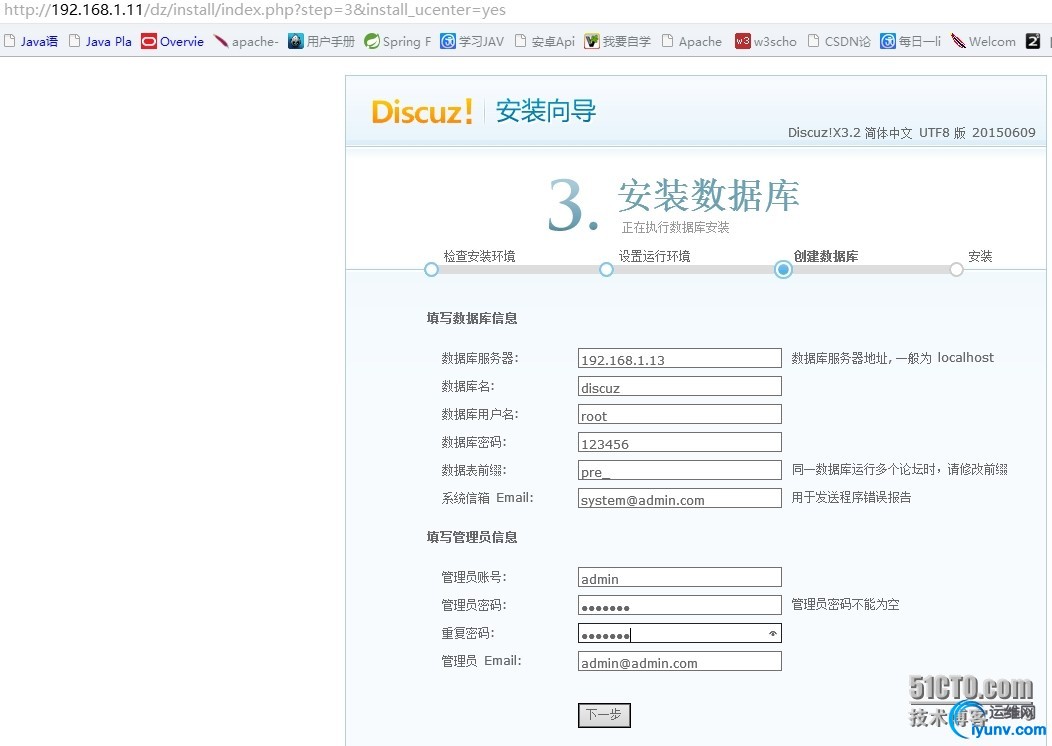This screenshot has height=746, width=1052.
Task: Click the 正在执行数据库安装 subtitle
Action: (675, 227)
